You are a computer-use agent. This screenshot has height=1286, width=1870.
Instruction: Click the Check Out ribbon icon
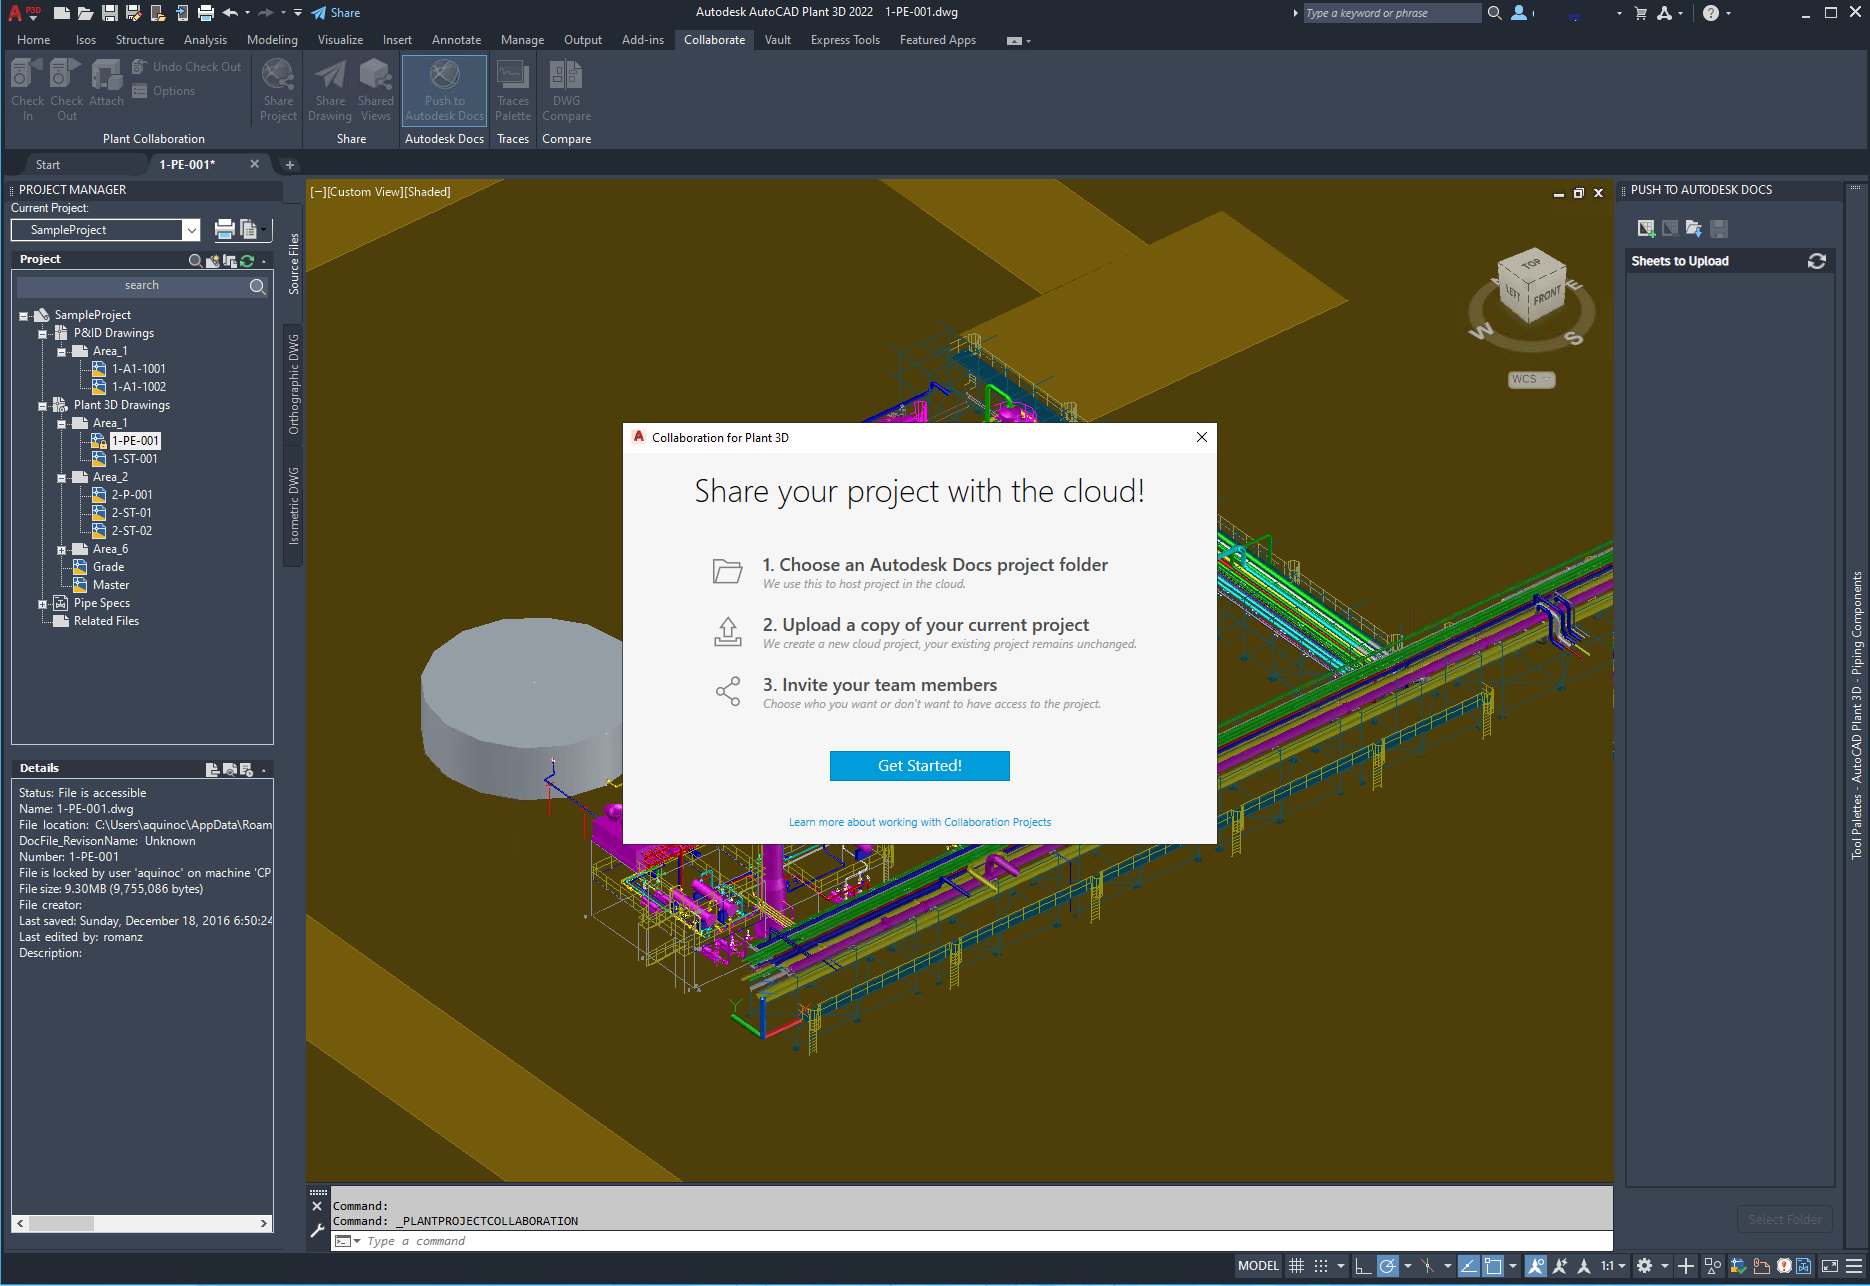coord(66,90)
